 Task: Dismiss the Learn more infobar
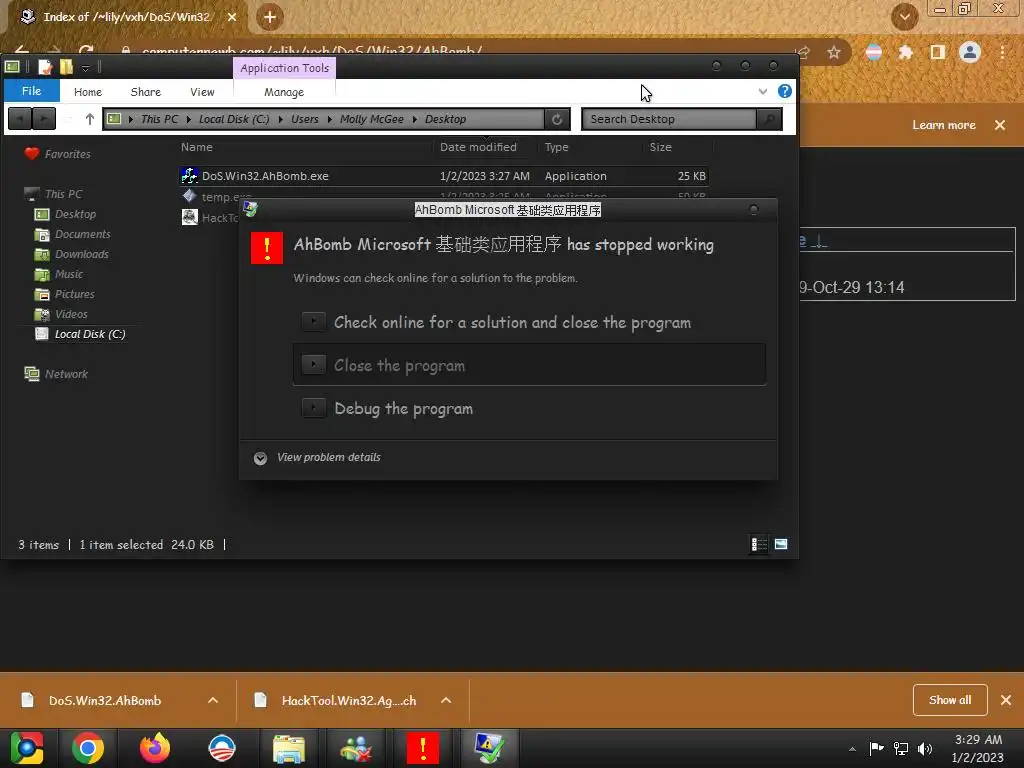(x=1000, y=125)
